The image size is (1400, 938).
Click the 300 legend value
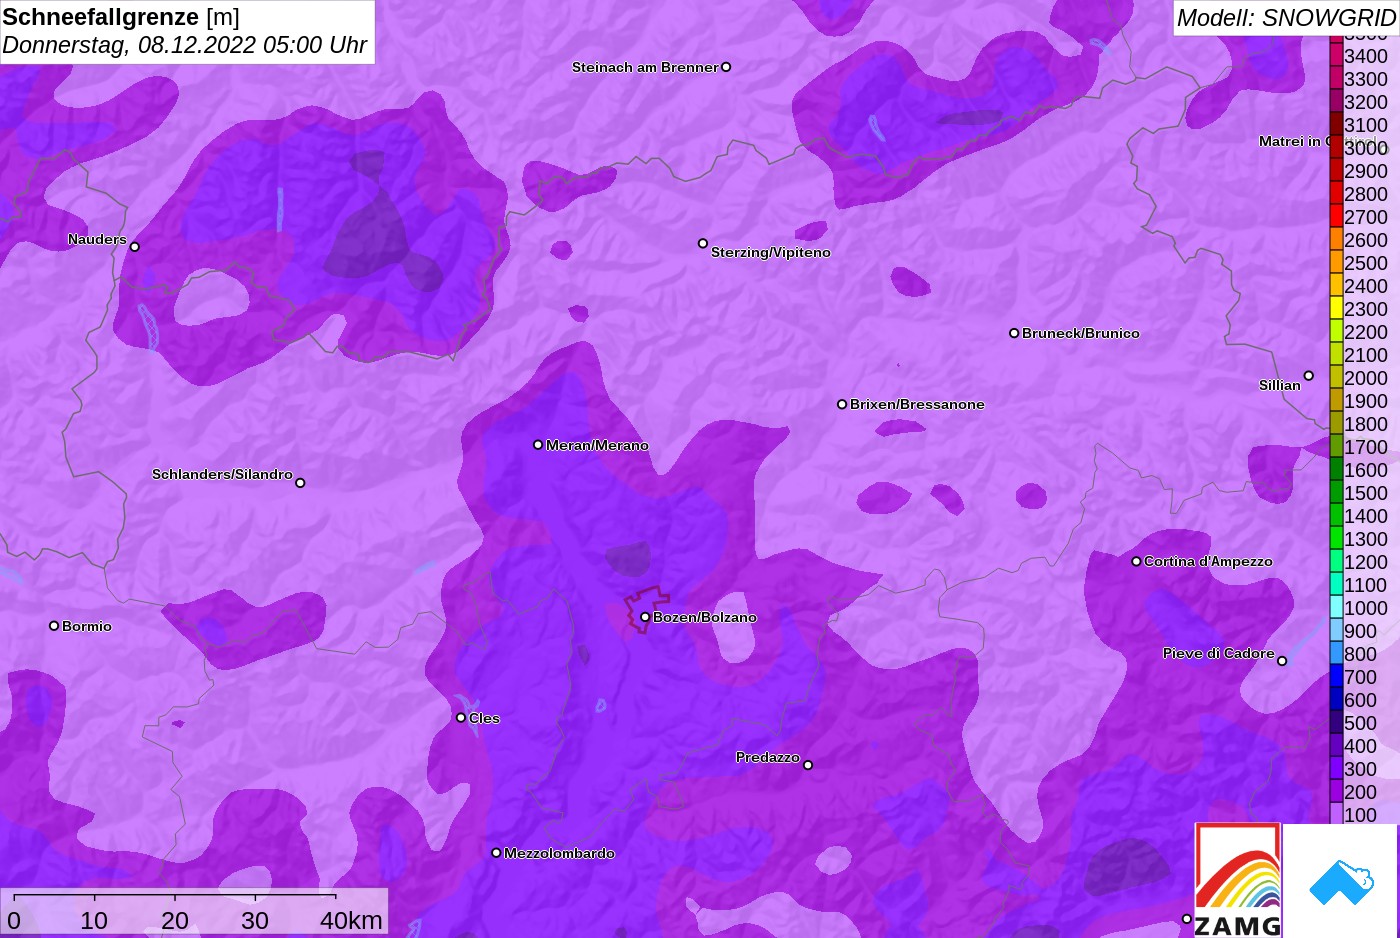click(1361, 769)
